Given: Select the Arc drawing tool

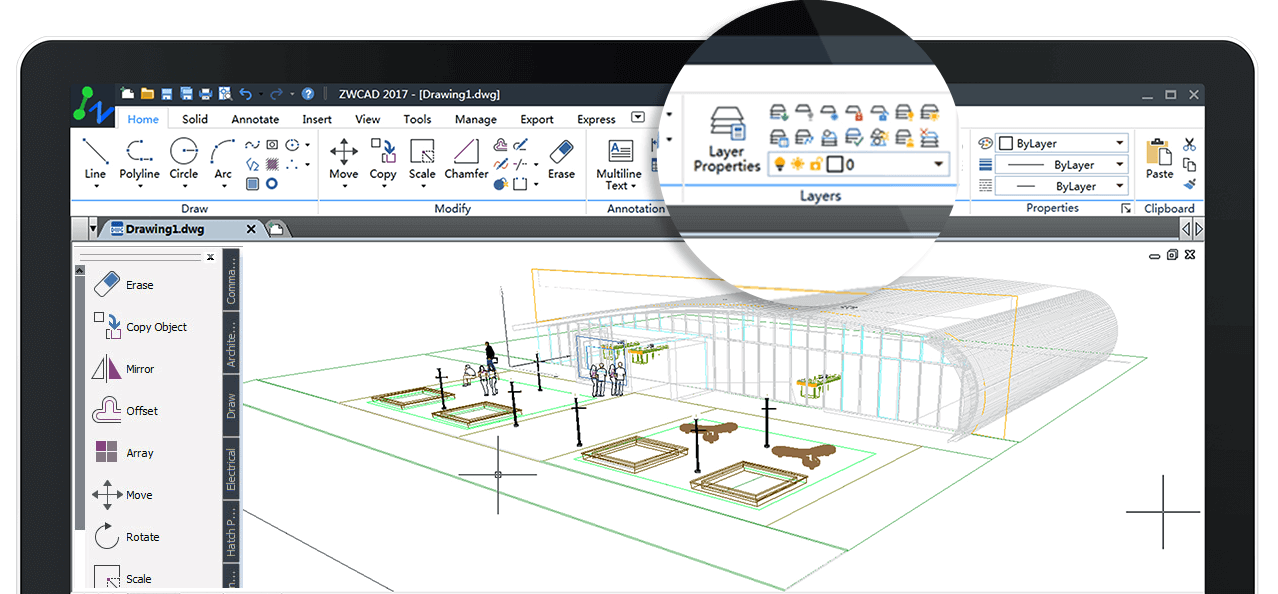Looking at the screenshot, I should click(x=223, y=158).
